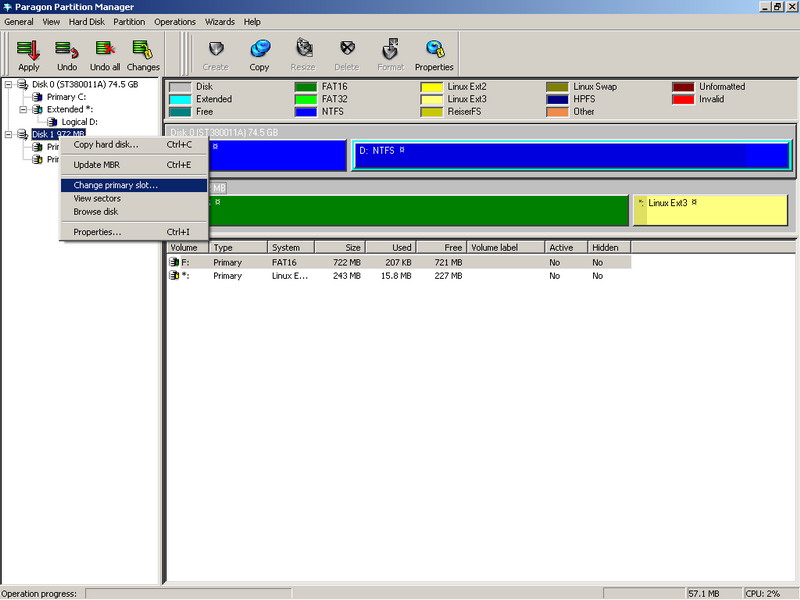This screenshot has height=600, width=800.
Task: Collapse the Disk 1 tree node
Action: [x=8, y=134]
